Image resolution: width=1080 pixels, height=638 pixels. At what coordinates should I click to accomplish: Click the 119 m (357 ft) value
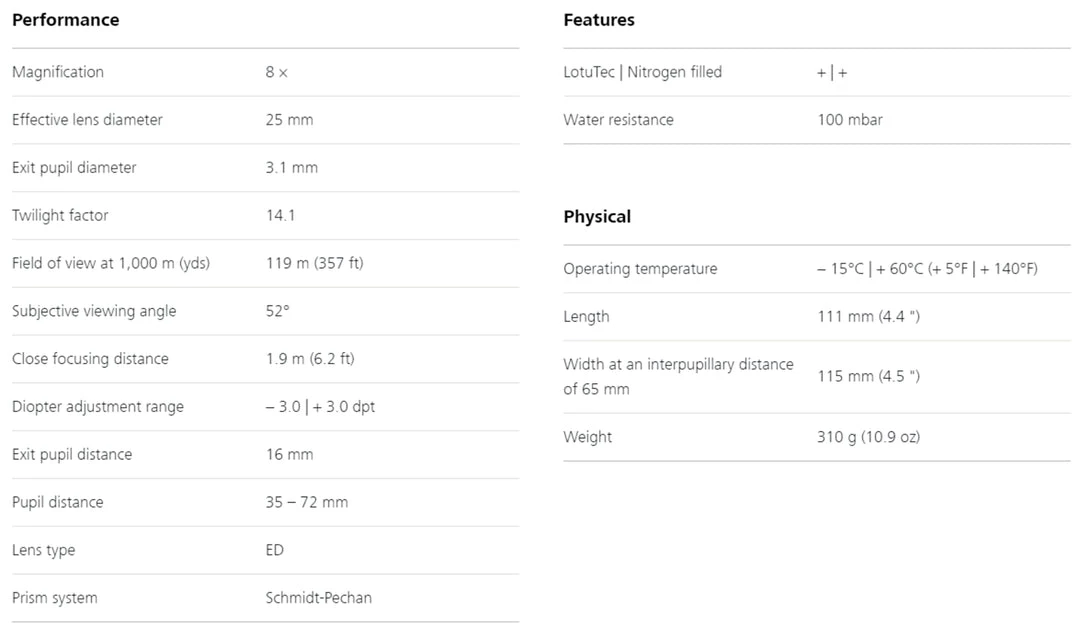coord(314,264)
